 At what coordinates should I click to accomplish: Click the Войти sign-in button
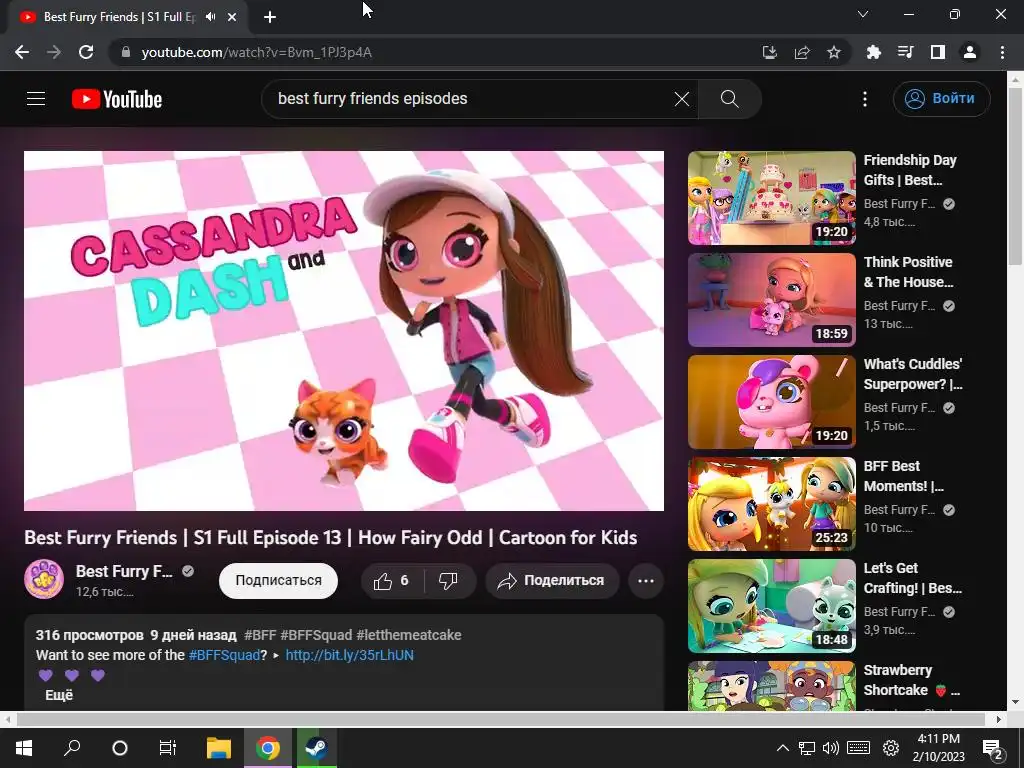coord(941,99)
